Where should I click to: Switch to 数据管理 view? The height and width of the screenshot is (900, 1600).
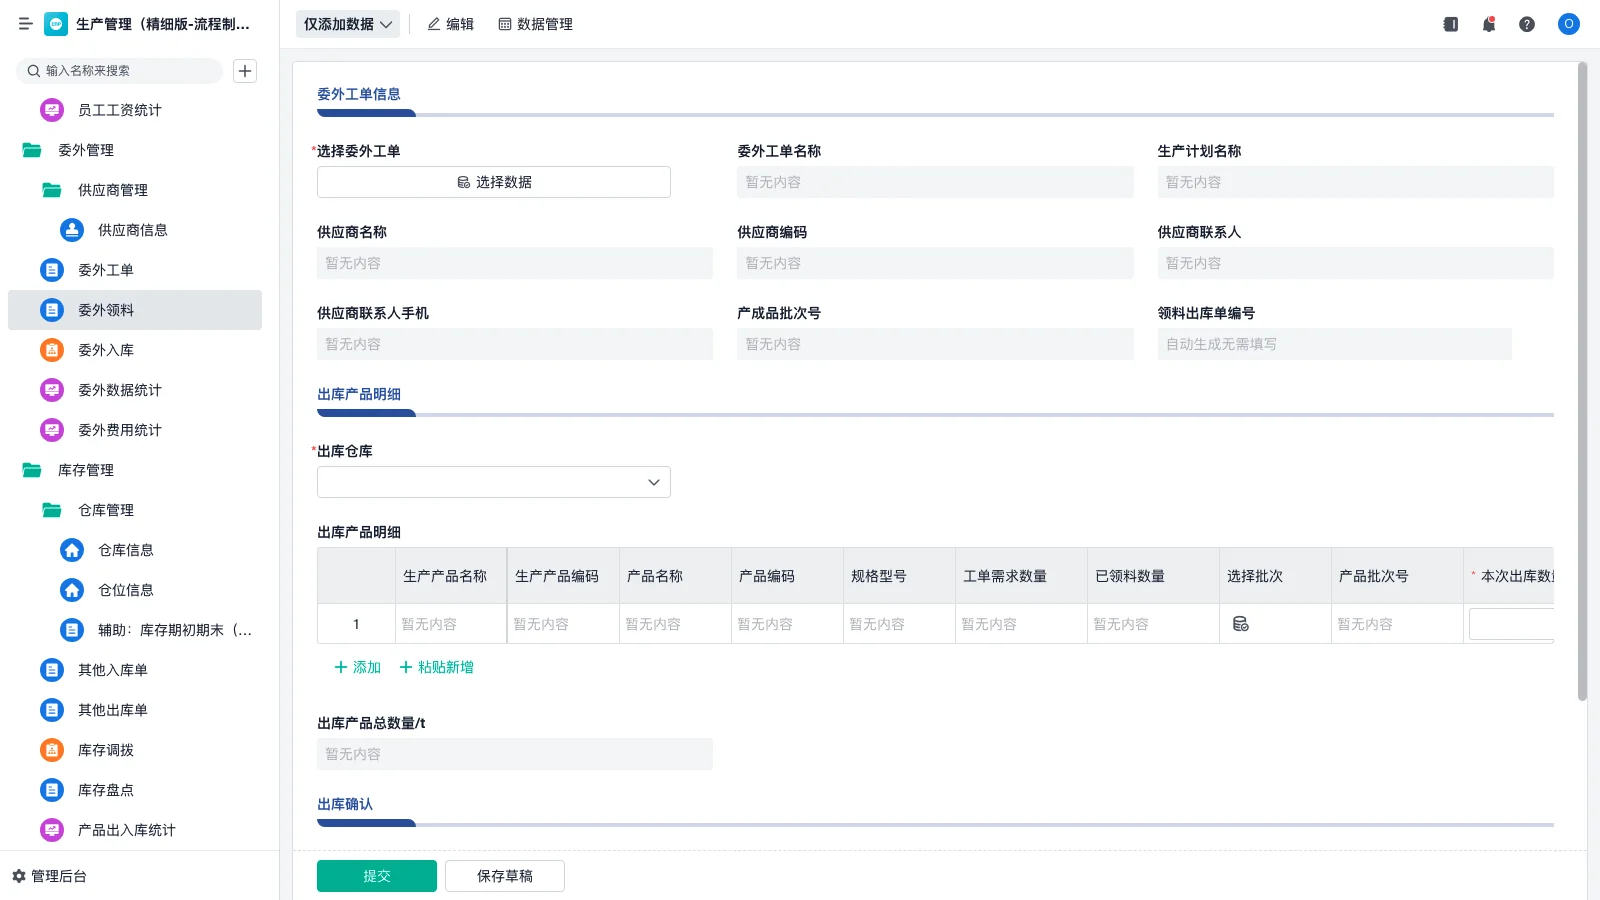pyautogui.click(x=536, y=24)
